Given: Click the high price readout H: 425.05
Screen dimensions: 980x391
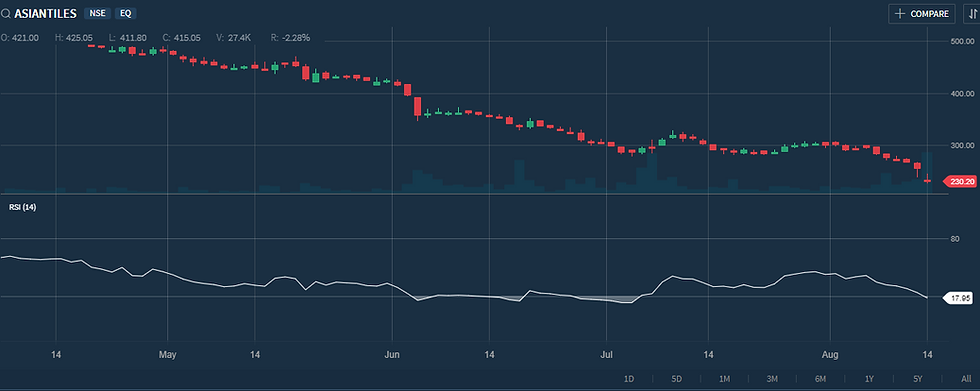Looking at the screenshot, I should (x=74, y=37).
